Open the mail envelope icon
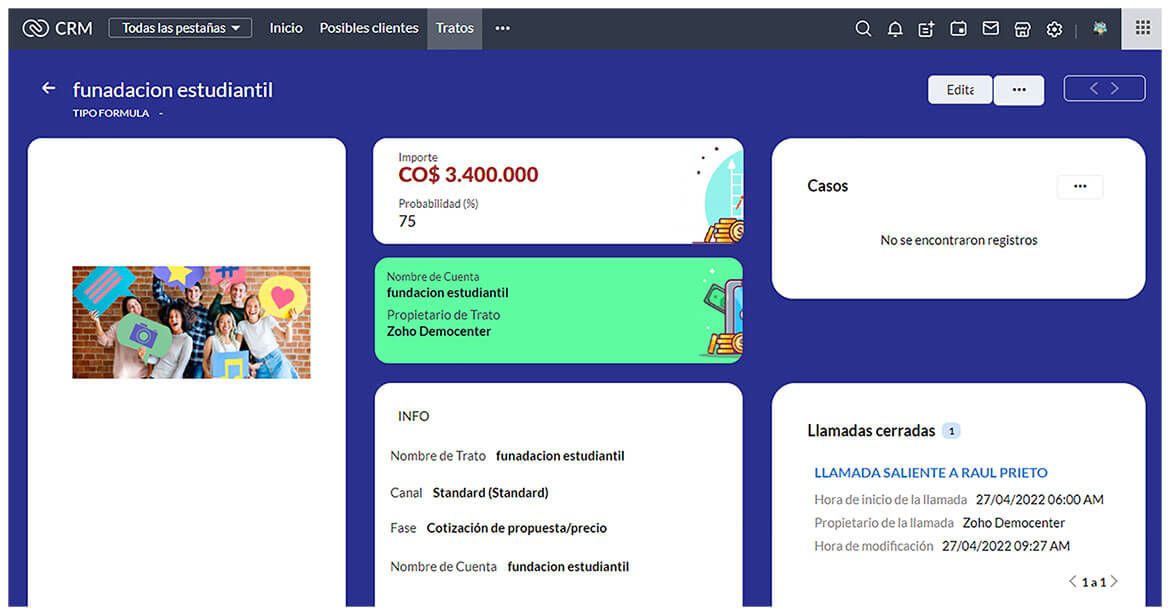1170x615 pixels. click(x=990, y=28)
